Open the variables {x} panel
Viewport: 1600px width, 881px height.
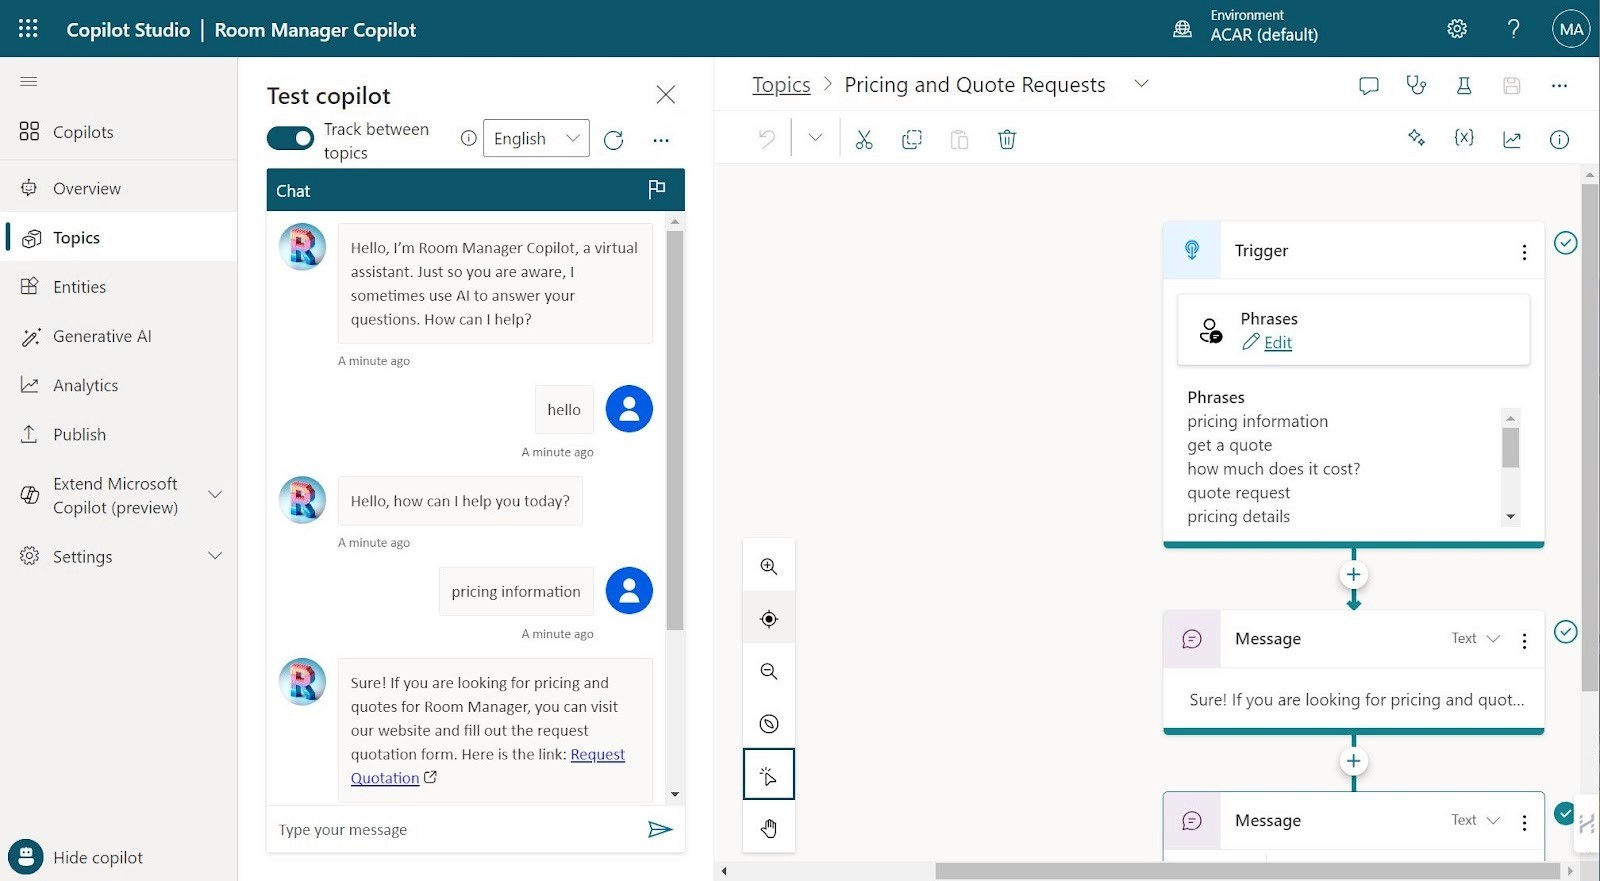(x=1464, y=138)
